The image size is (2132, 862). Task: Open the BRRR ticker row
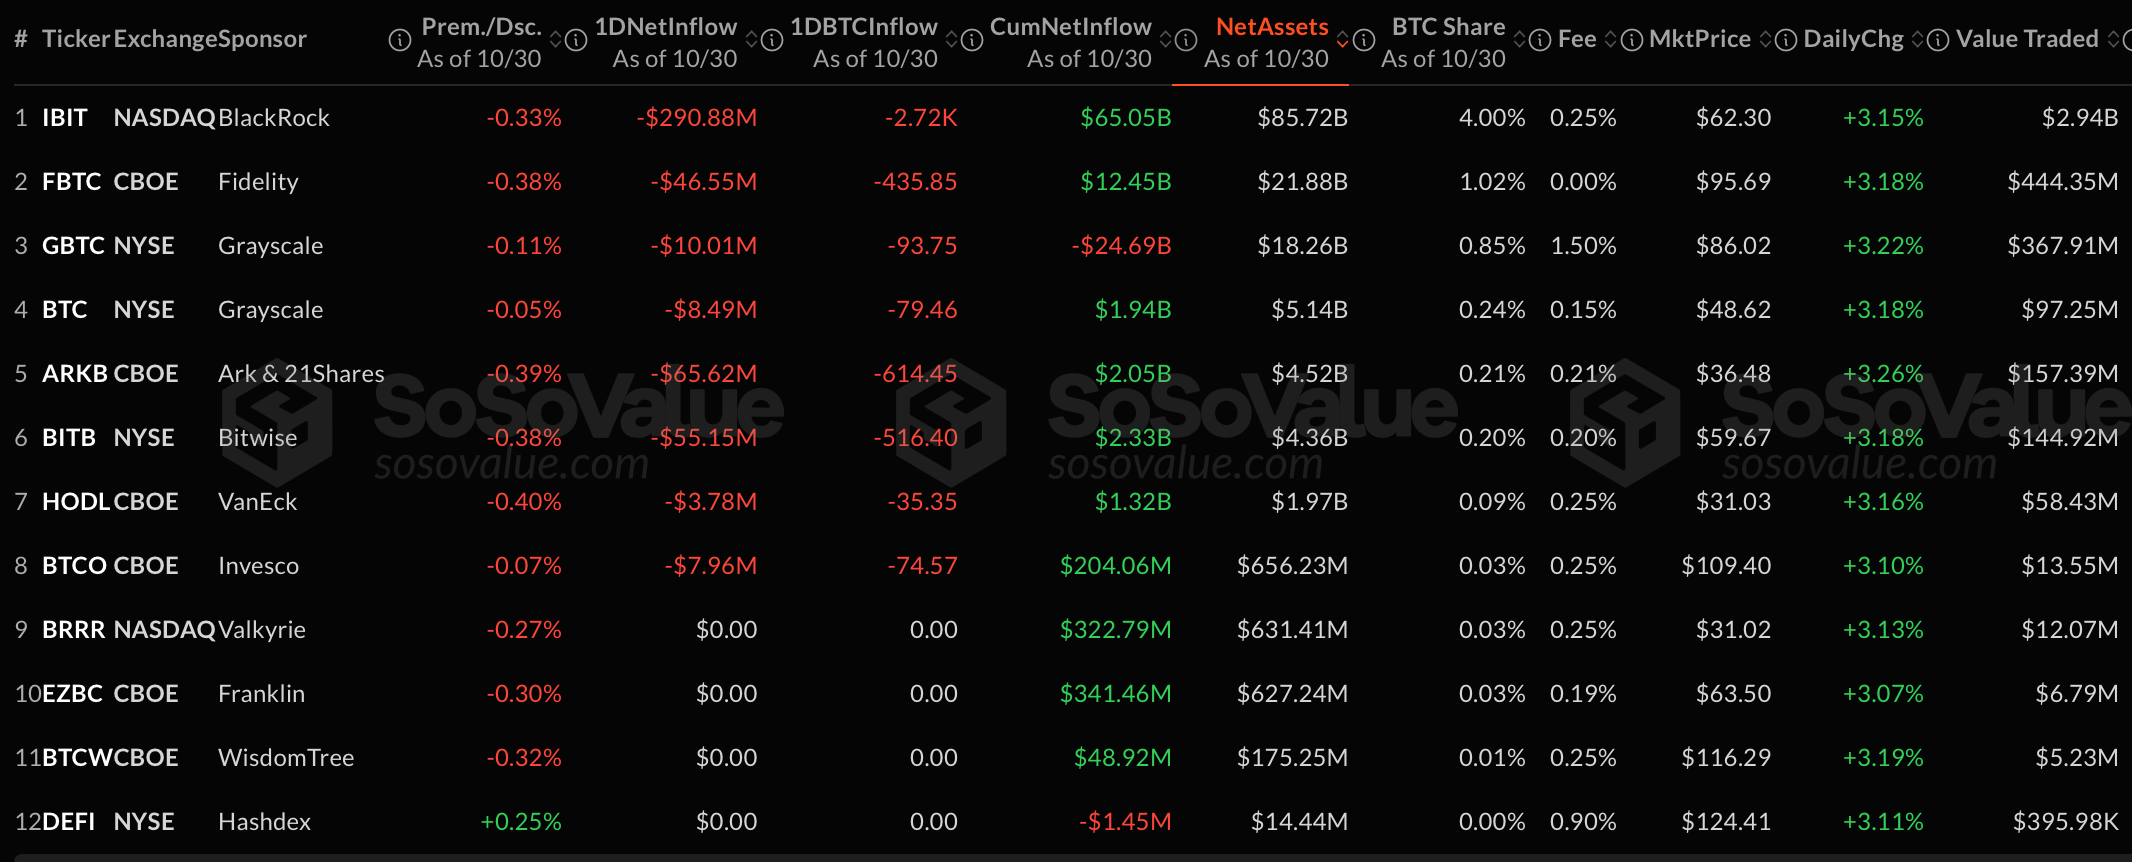74,630
